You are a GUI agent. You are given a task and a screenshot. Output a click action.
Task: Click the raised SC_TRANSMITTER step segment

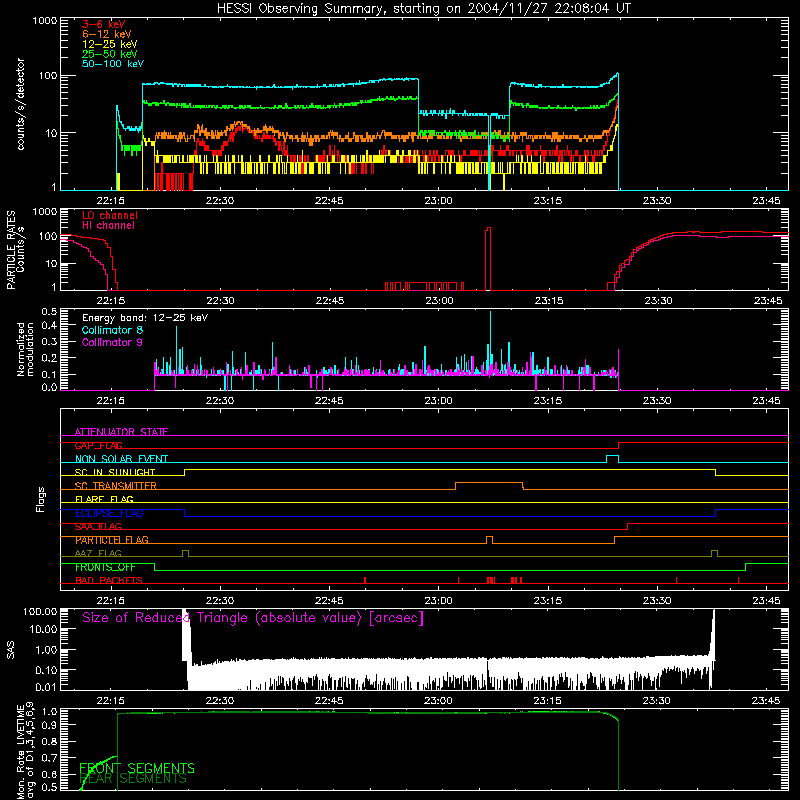click(489, 483)
